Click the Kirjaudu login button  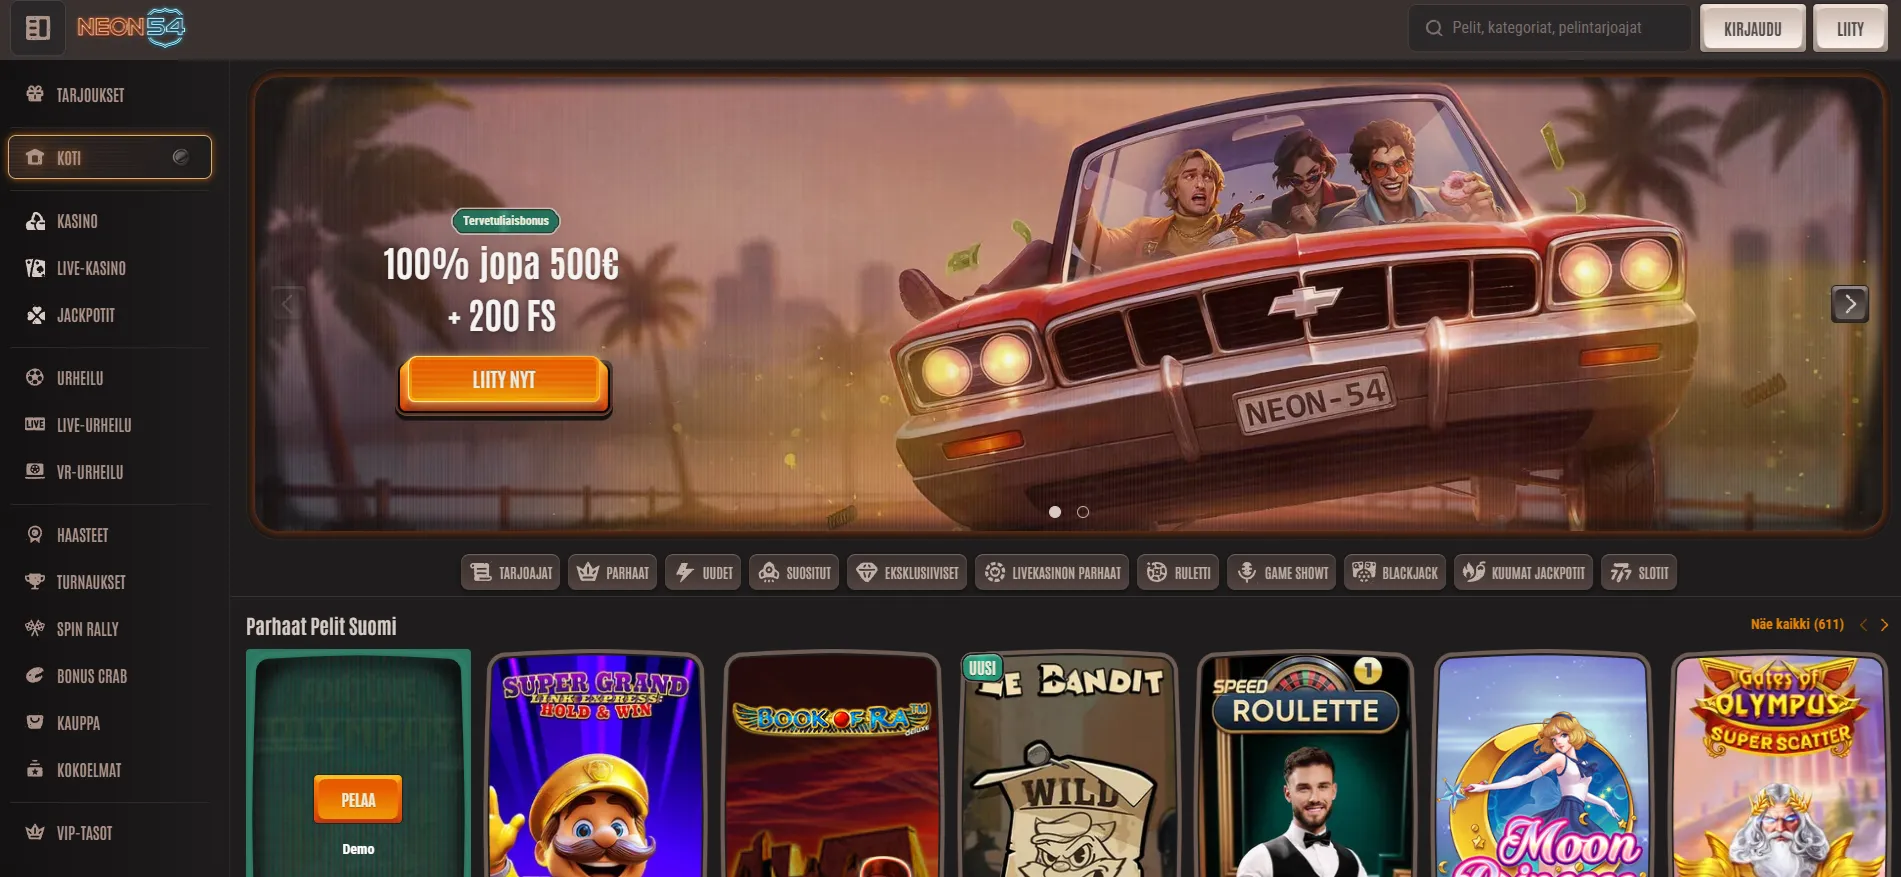coord(1752,29)
